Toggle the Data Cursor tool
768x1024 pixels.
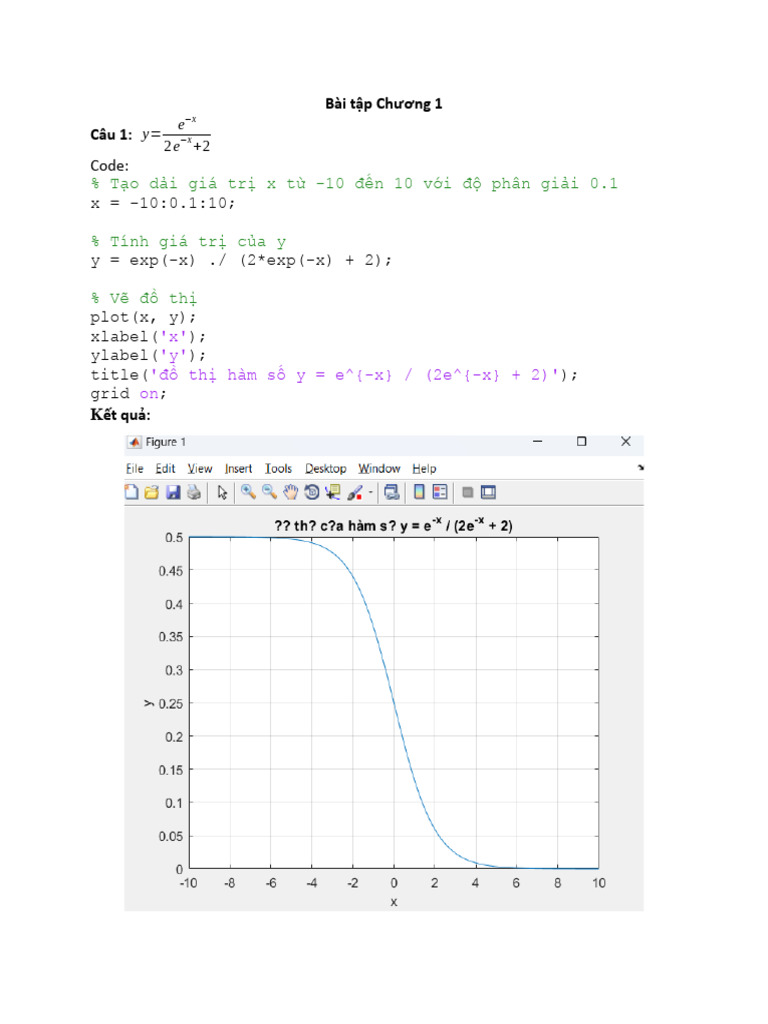point(333,492)
